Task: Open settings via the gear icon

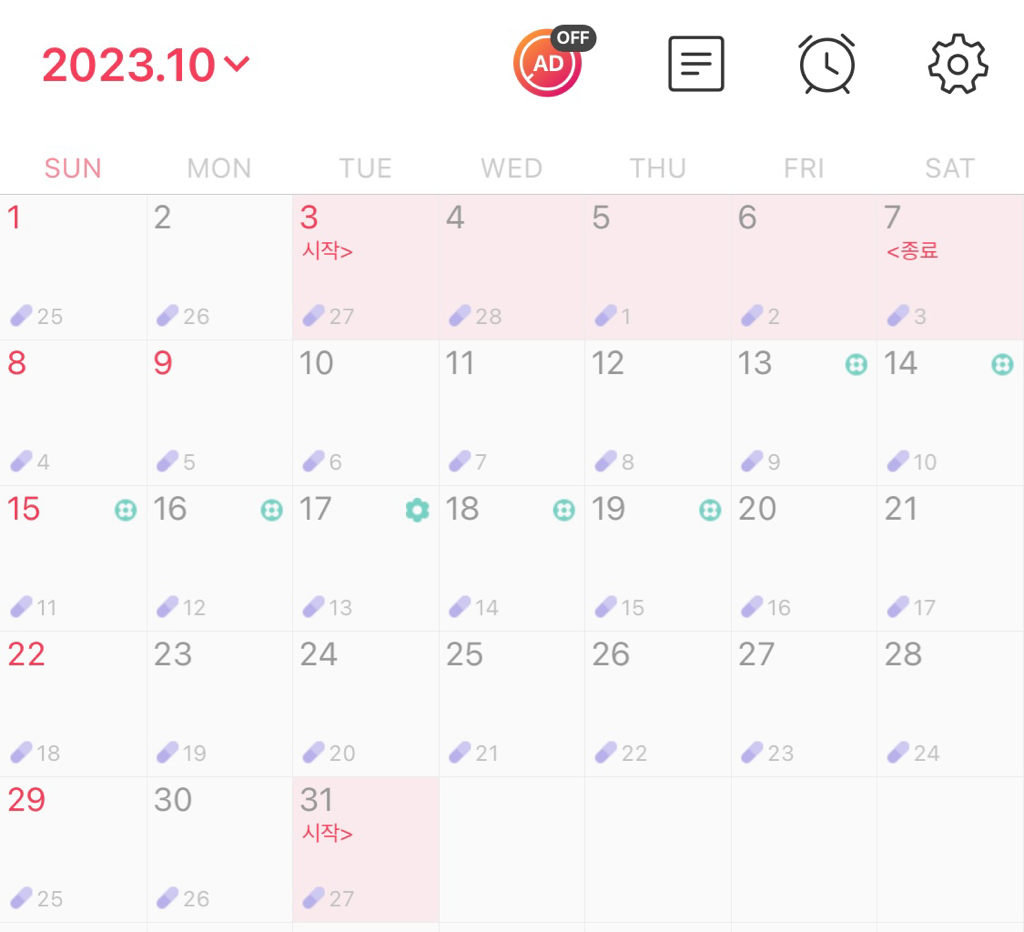Action: point(957,65)
